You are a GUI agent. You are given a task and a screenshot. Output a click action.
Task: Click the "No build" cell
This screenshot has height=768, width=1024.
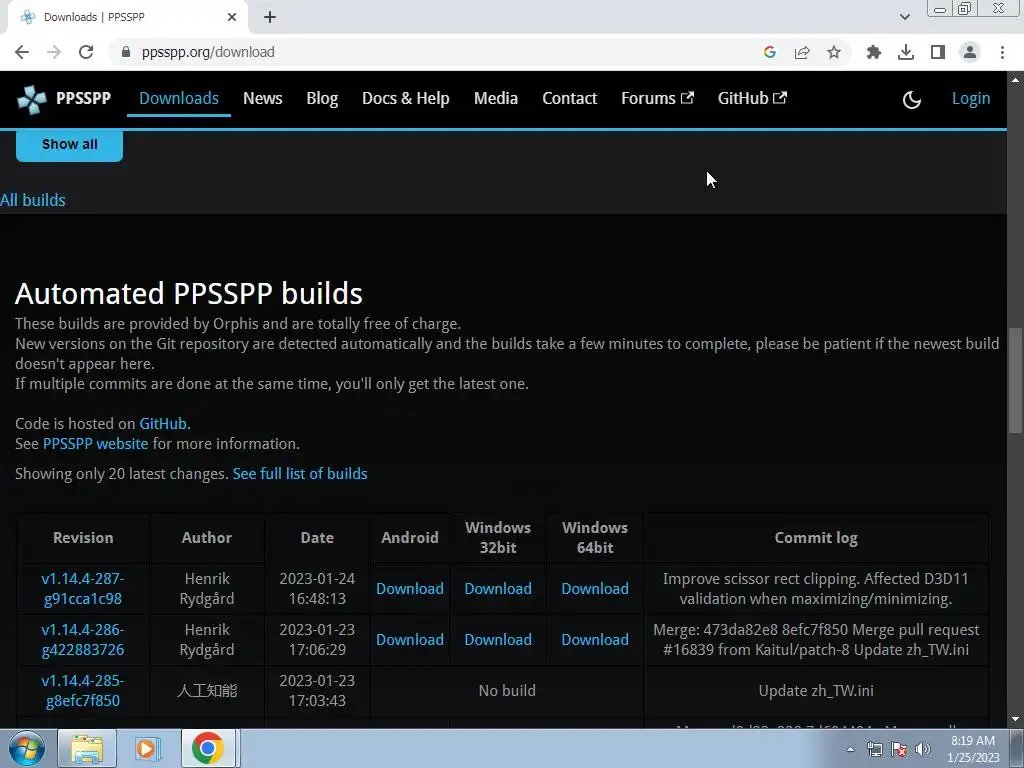pos(507,691)
